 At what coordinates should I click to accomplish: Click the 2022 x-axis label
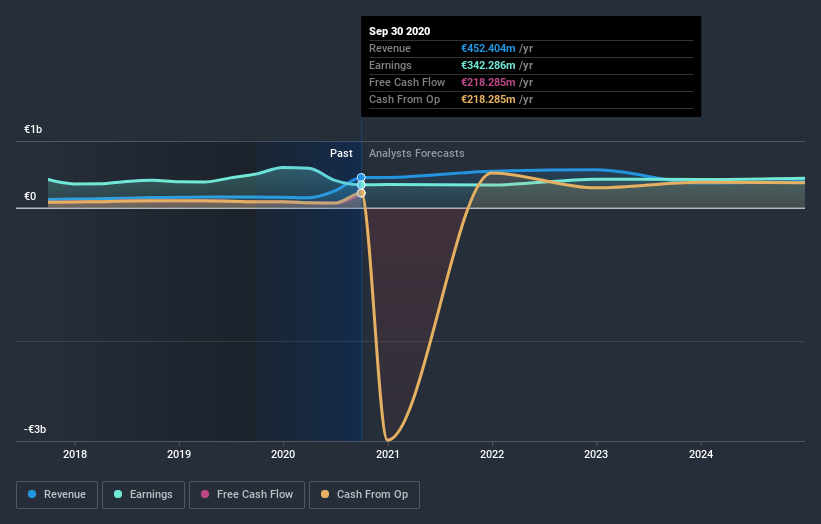click(492, 454)
